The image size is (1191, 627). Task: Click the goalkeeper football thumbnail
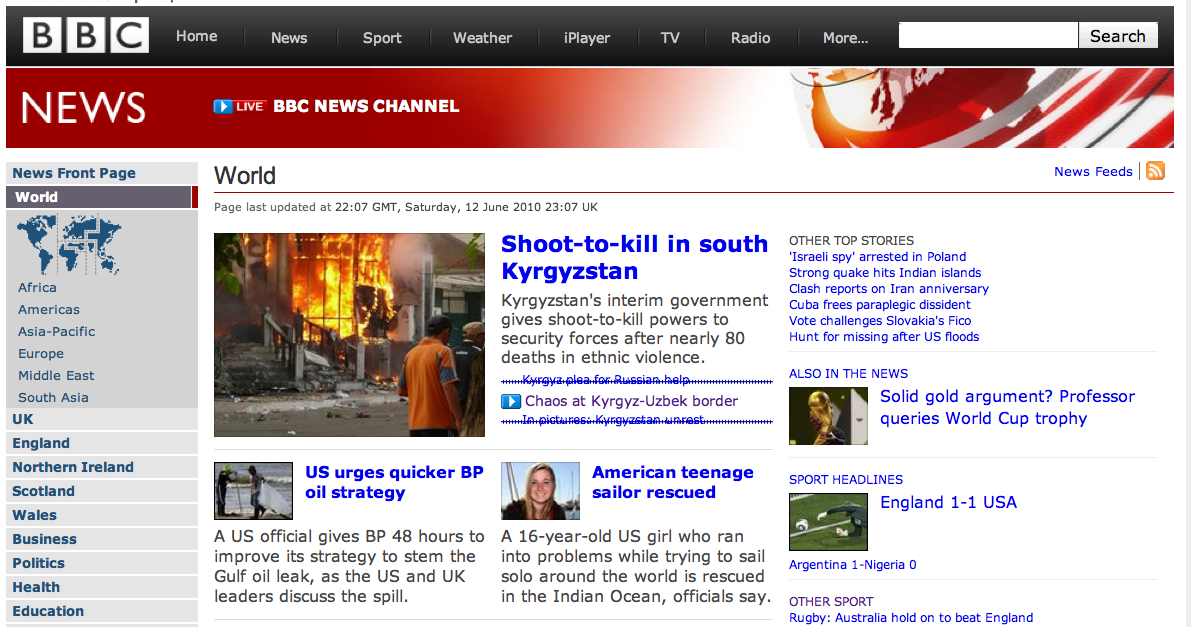point(829,522)
